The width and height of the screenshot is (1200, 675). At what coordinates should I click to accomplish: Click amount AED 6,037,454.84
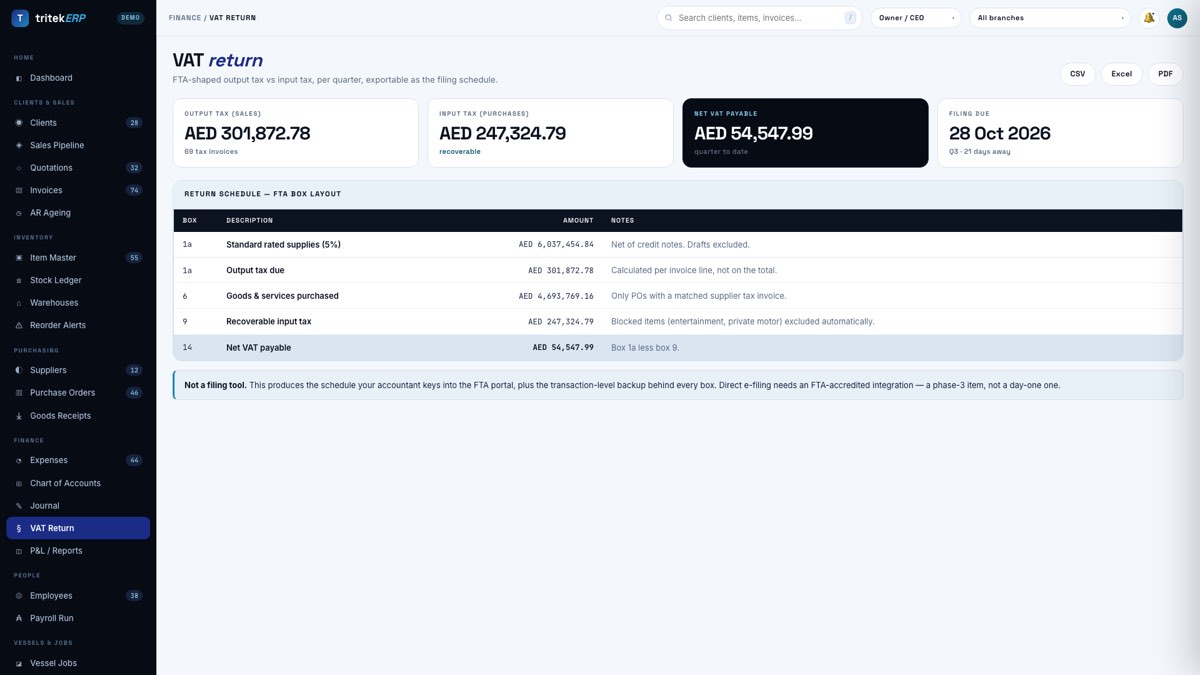[x=556, y=245]
